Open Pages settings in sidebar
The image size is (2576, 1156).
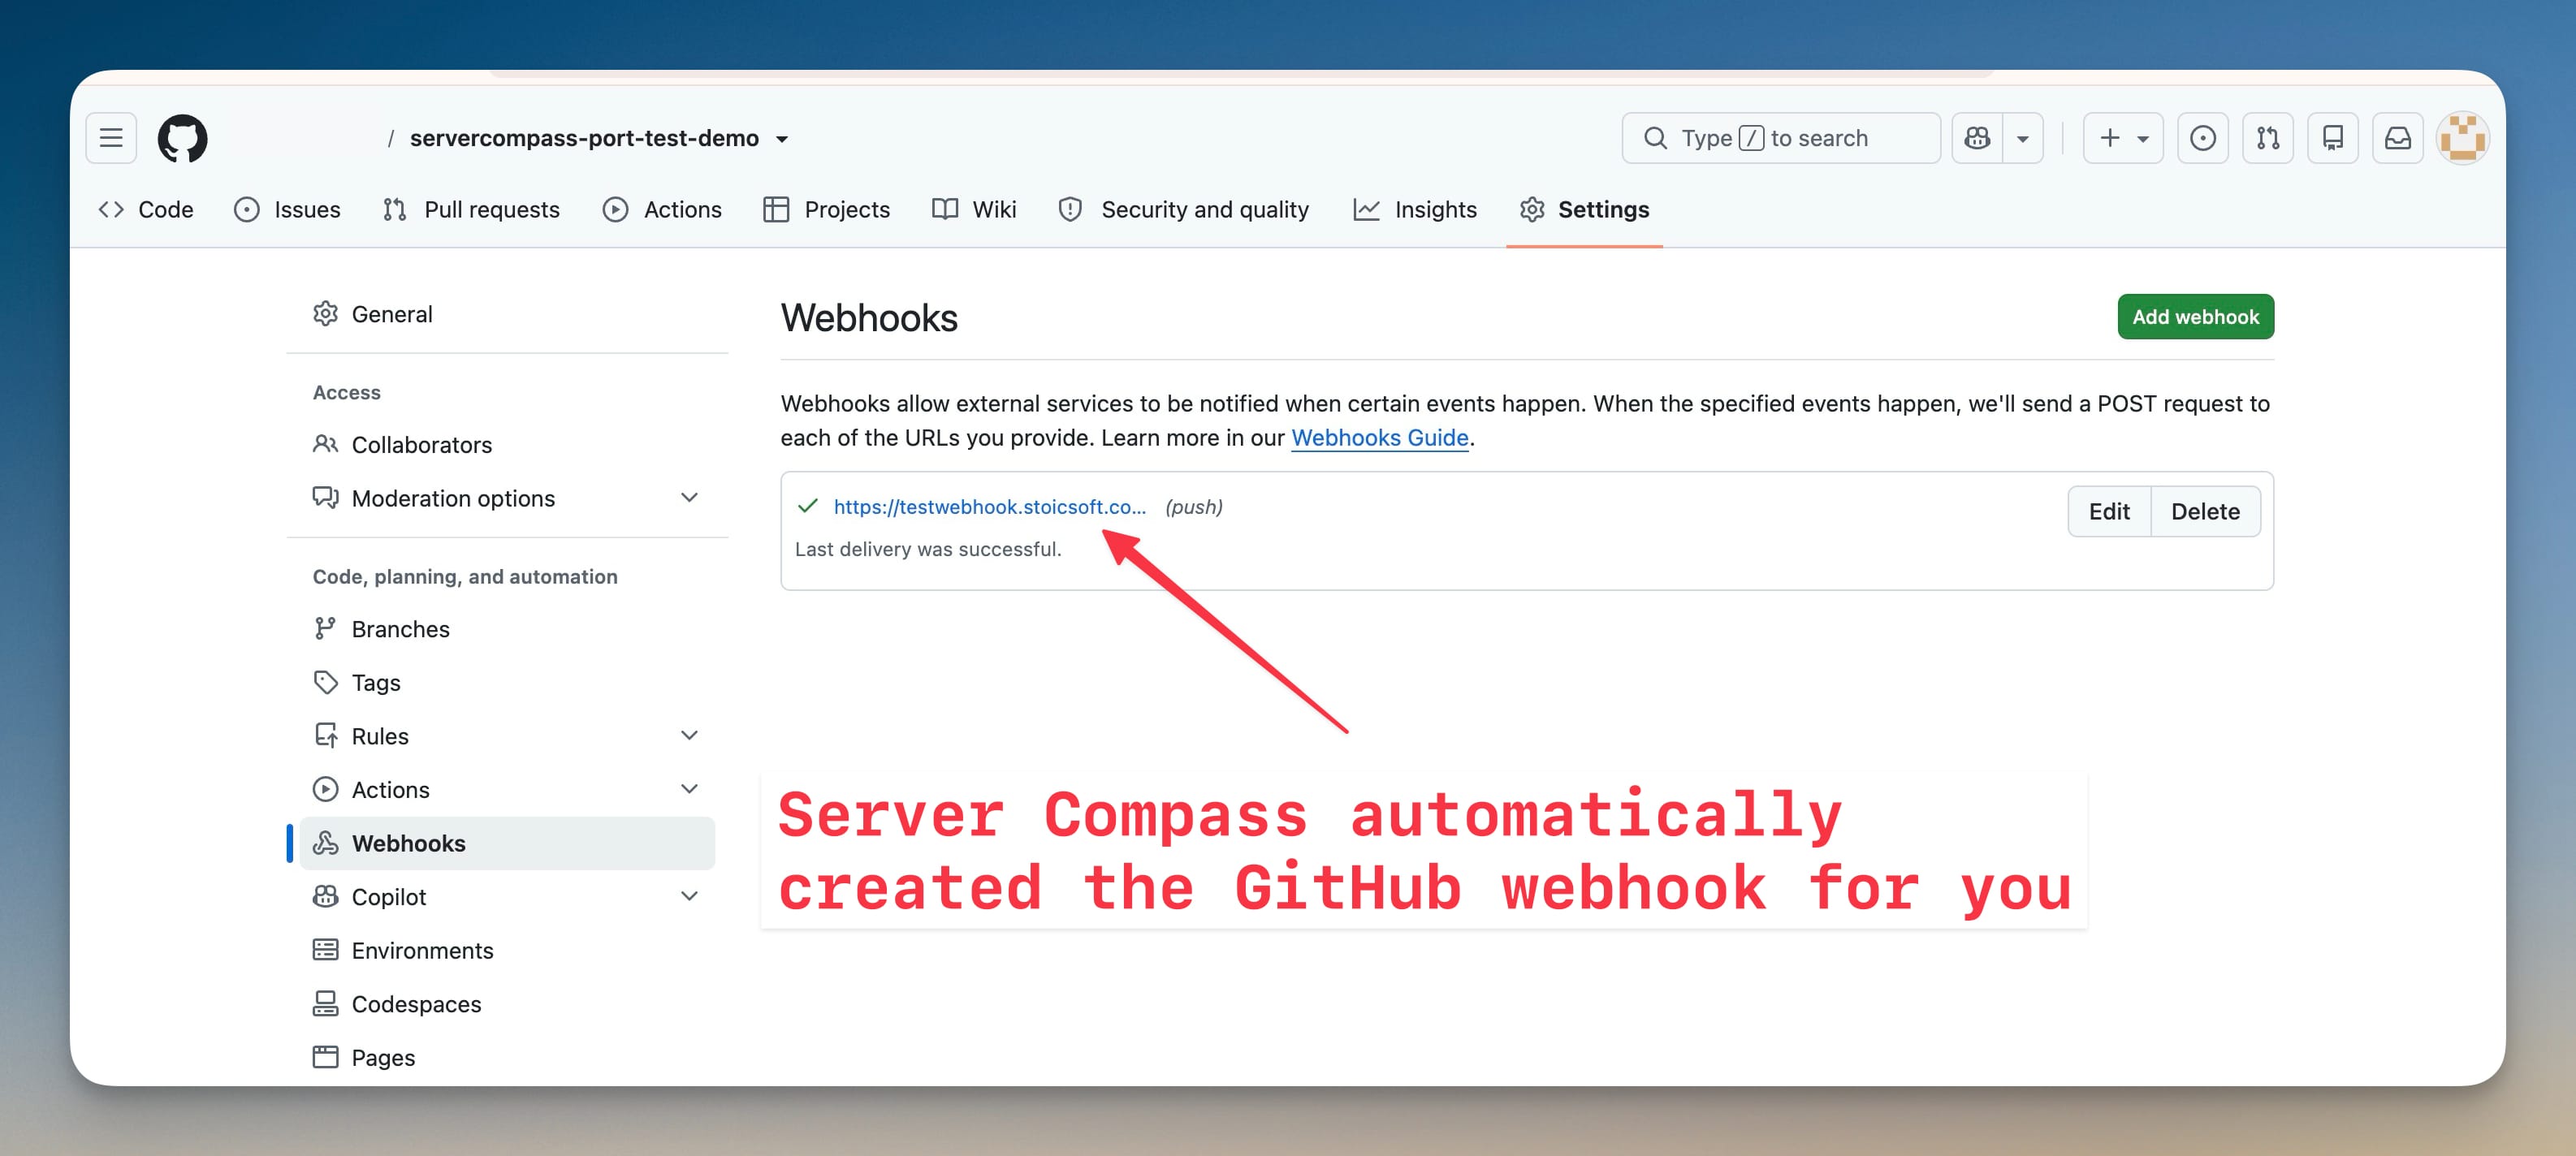point(507,1057)
